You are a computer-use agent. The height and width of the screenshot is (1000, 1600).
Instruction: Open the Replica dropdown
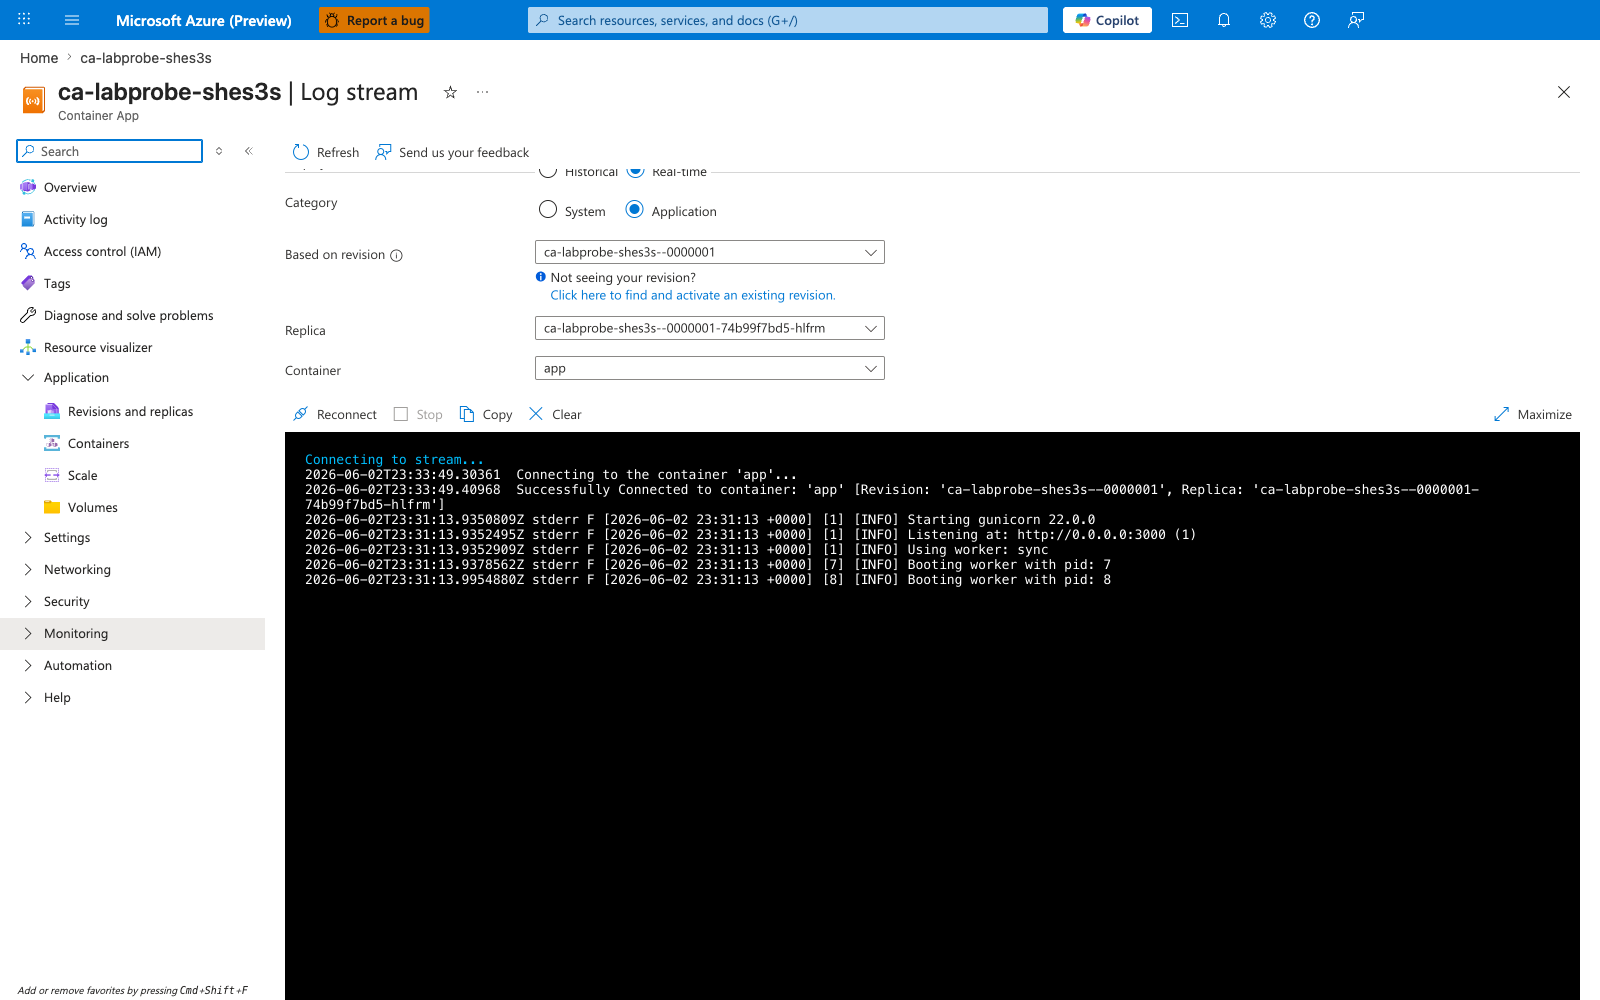tap(710, 328)
